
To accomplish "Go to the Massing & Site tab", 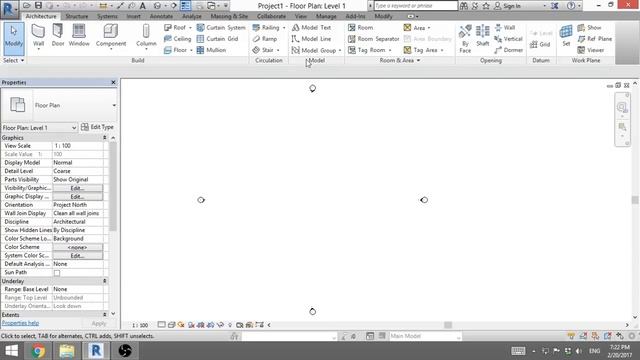I will [229, 16].
